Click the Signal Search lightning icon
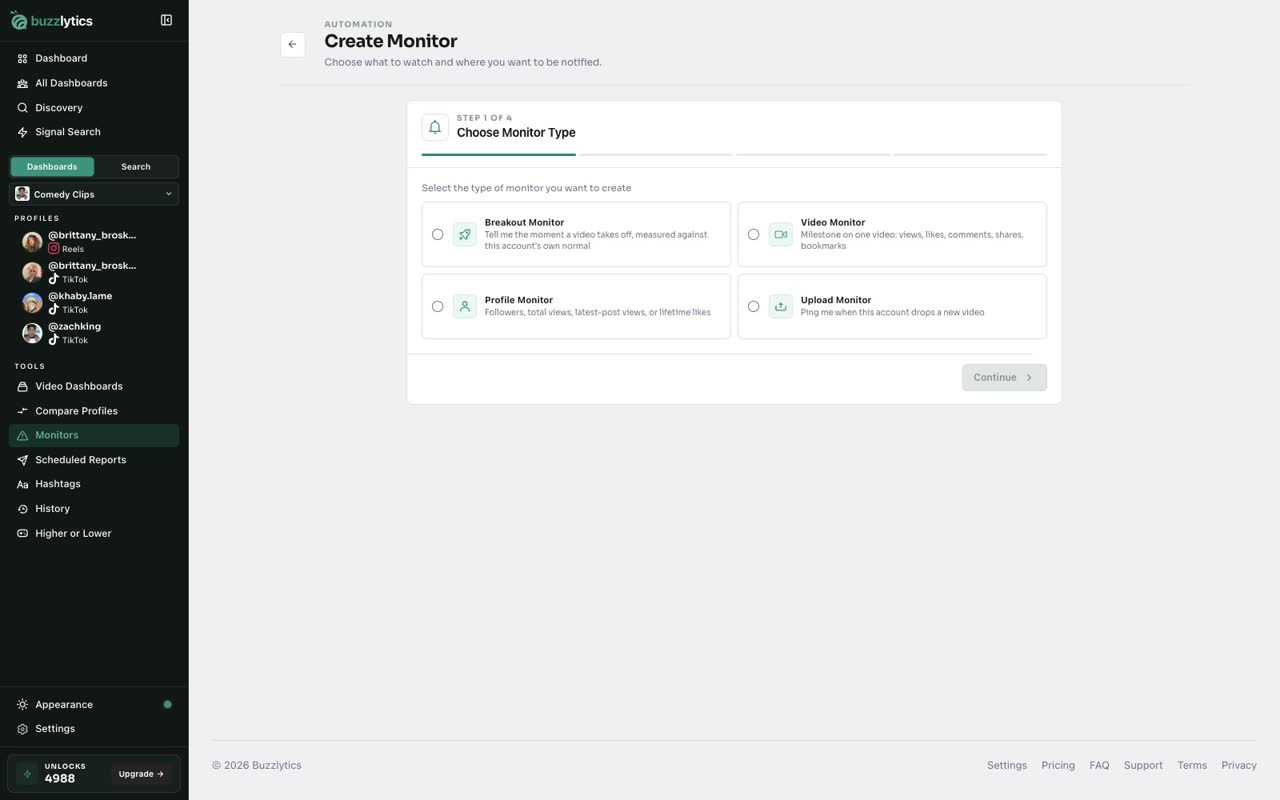The image size is (1280, 800). click(22, 132)
